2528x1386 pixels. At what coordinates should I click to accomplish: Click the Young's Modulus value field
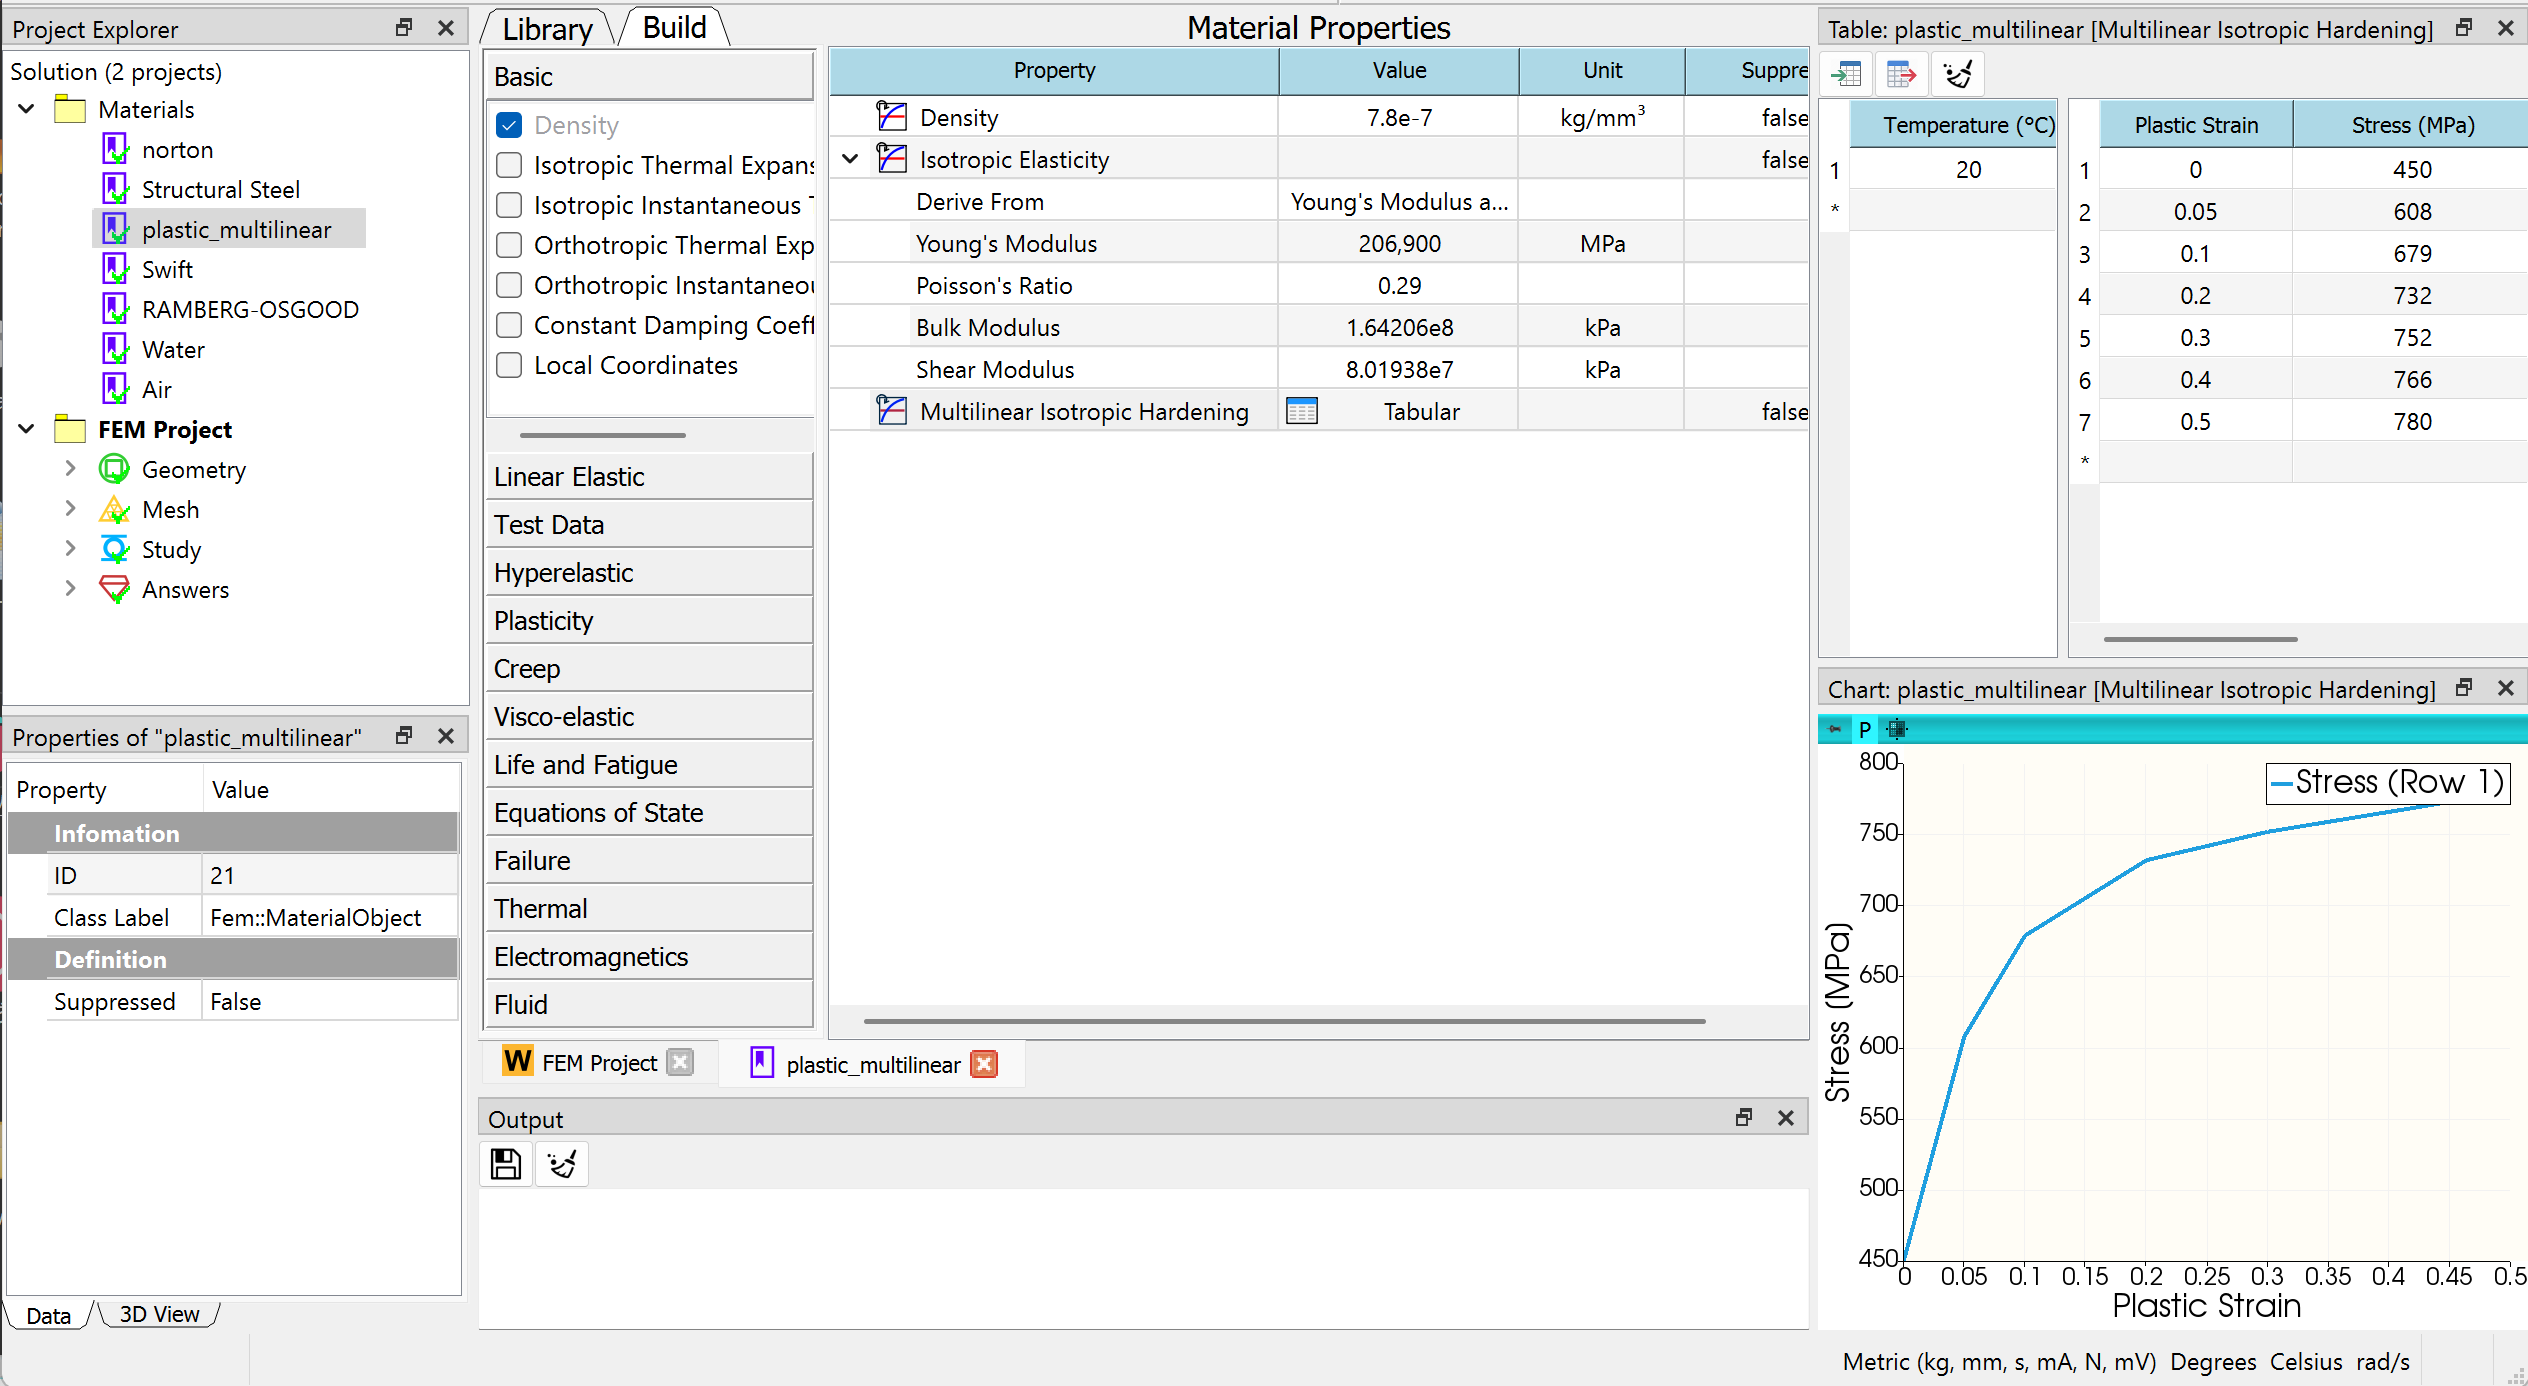[x=1398, y=244]
